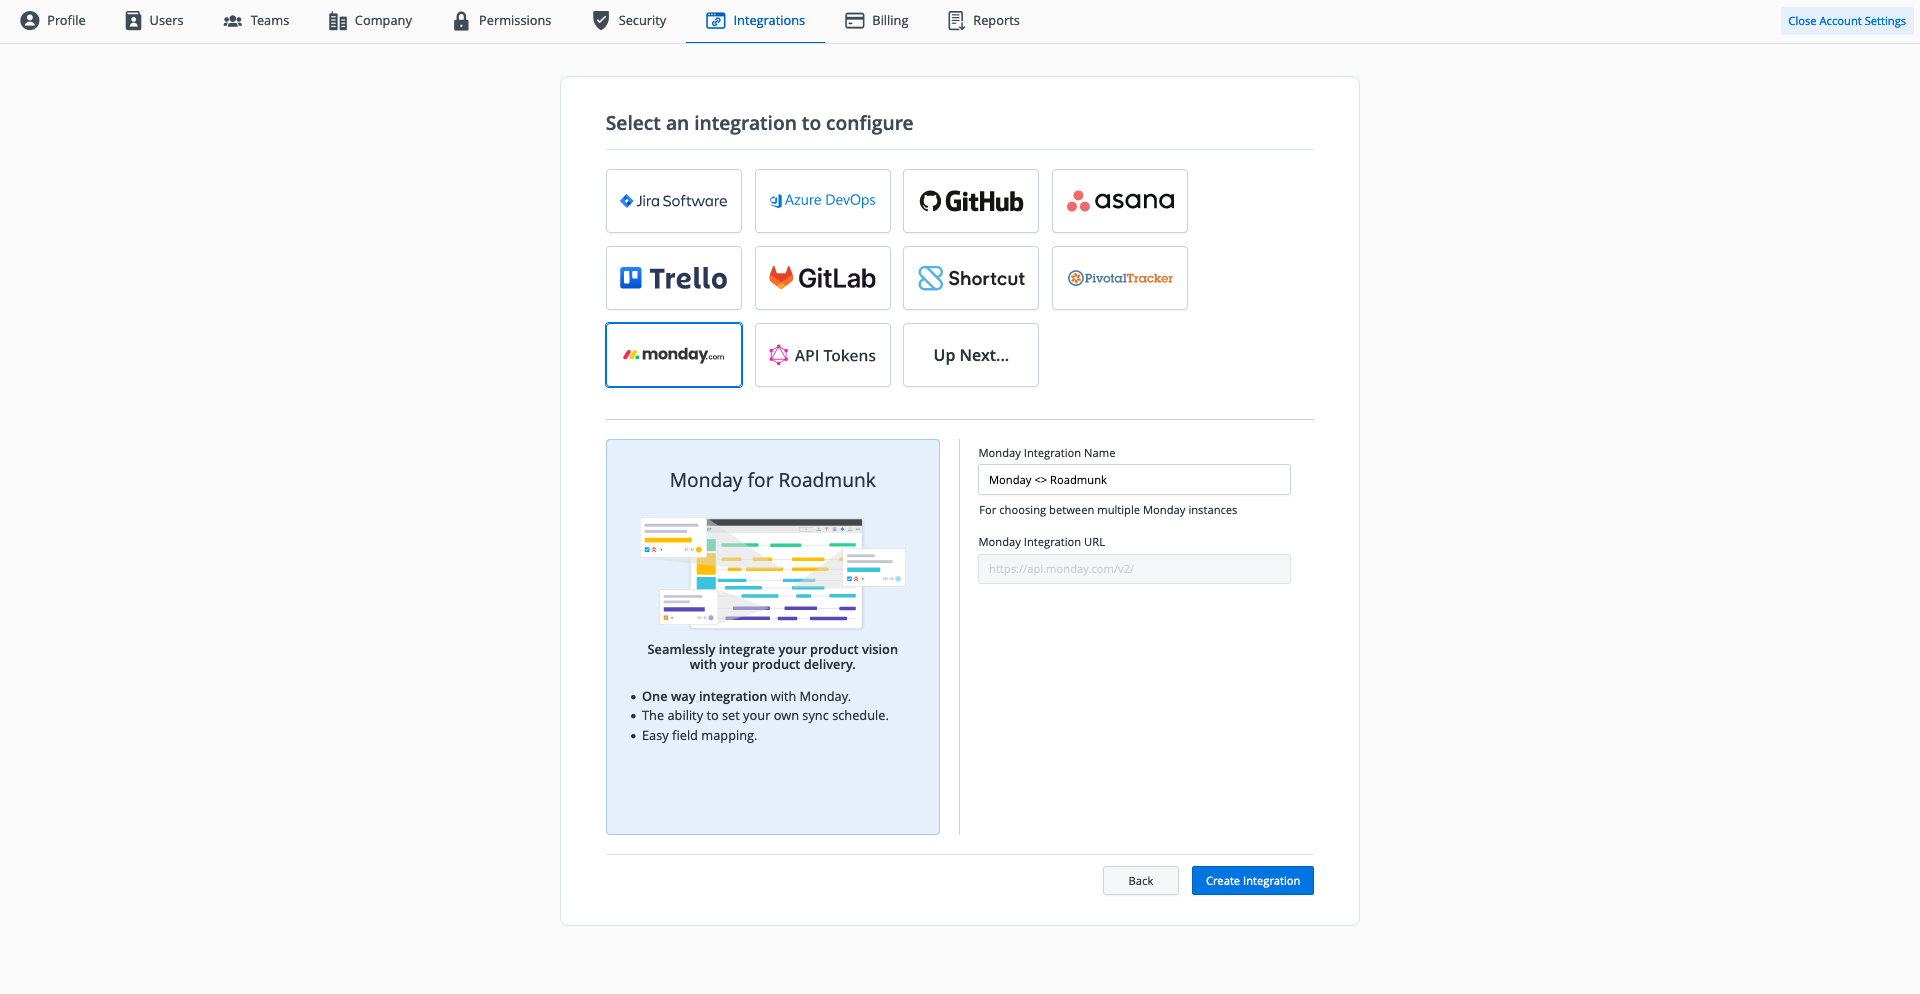Click the Create Integration button
1920x994 pixels.
tap(1252, 881)
